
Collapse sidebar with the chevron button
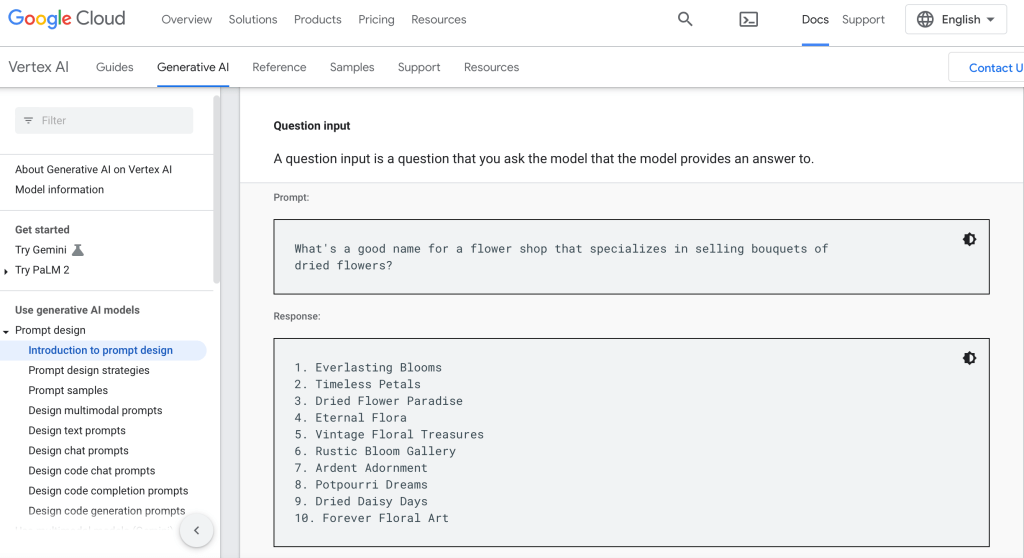pyautogui.click(x=197, y=531)
